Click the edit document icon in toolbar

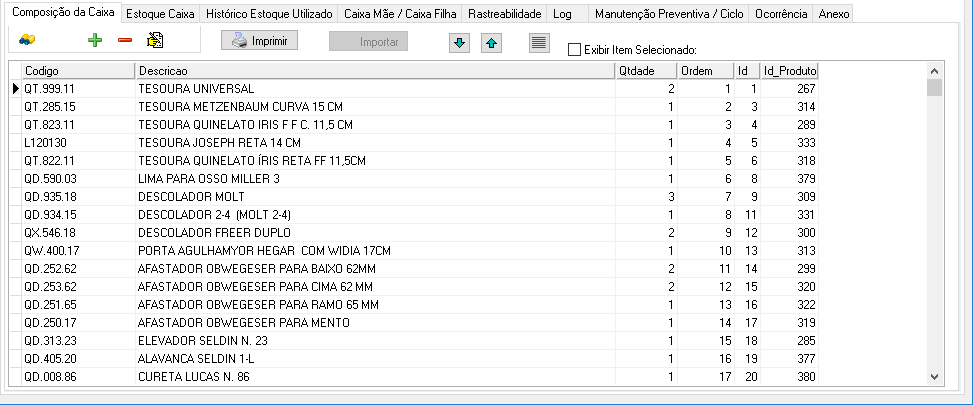(x=155, y=41)
